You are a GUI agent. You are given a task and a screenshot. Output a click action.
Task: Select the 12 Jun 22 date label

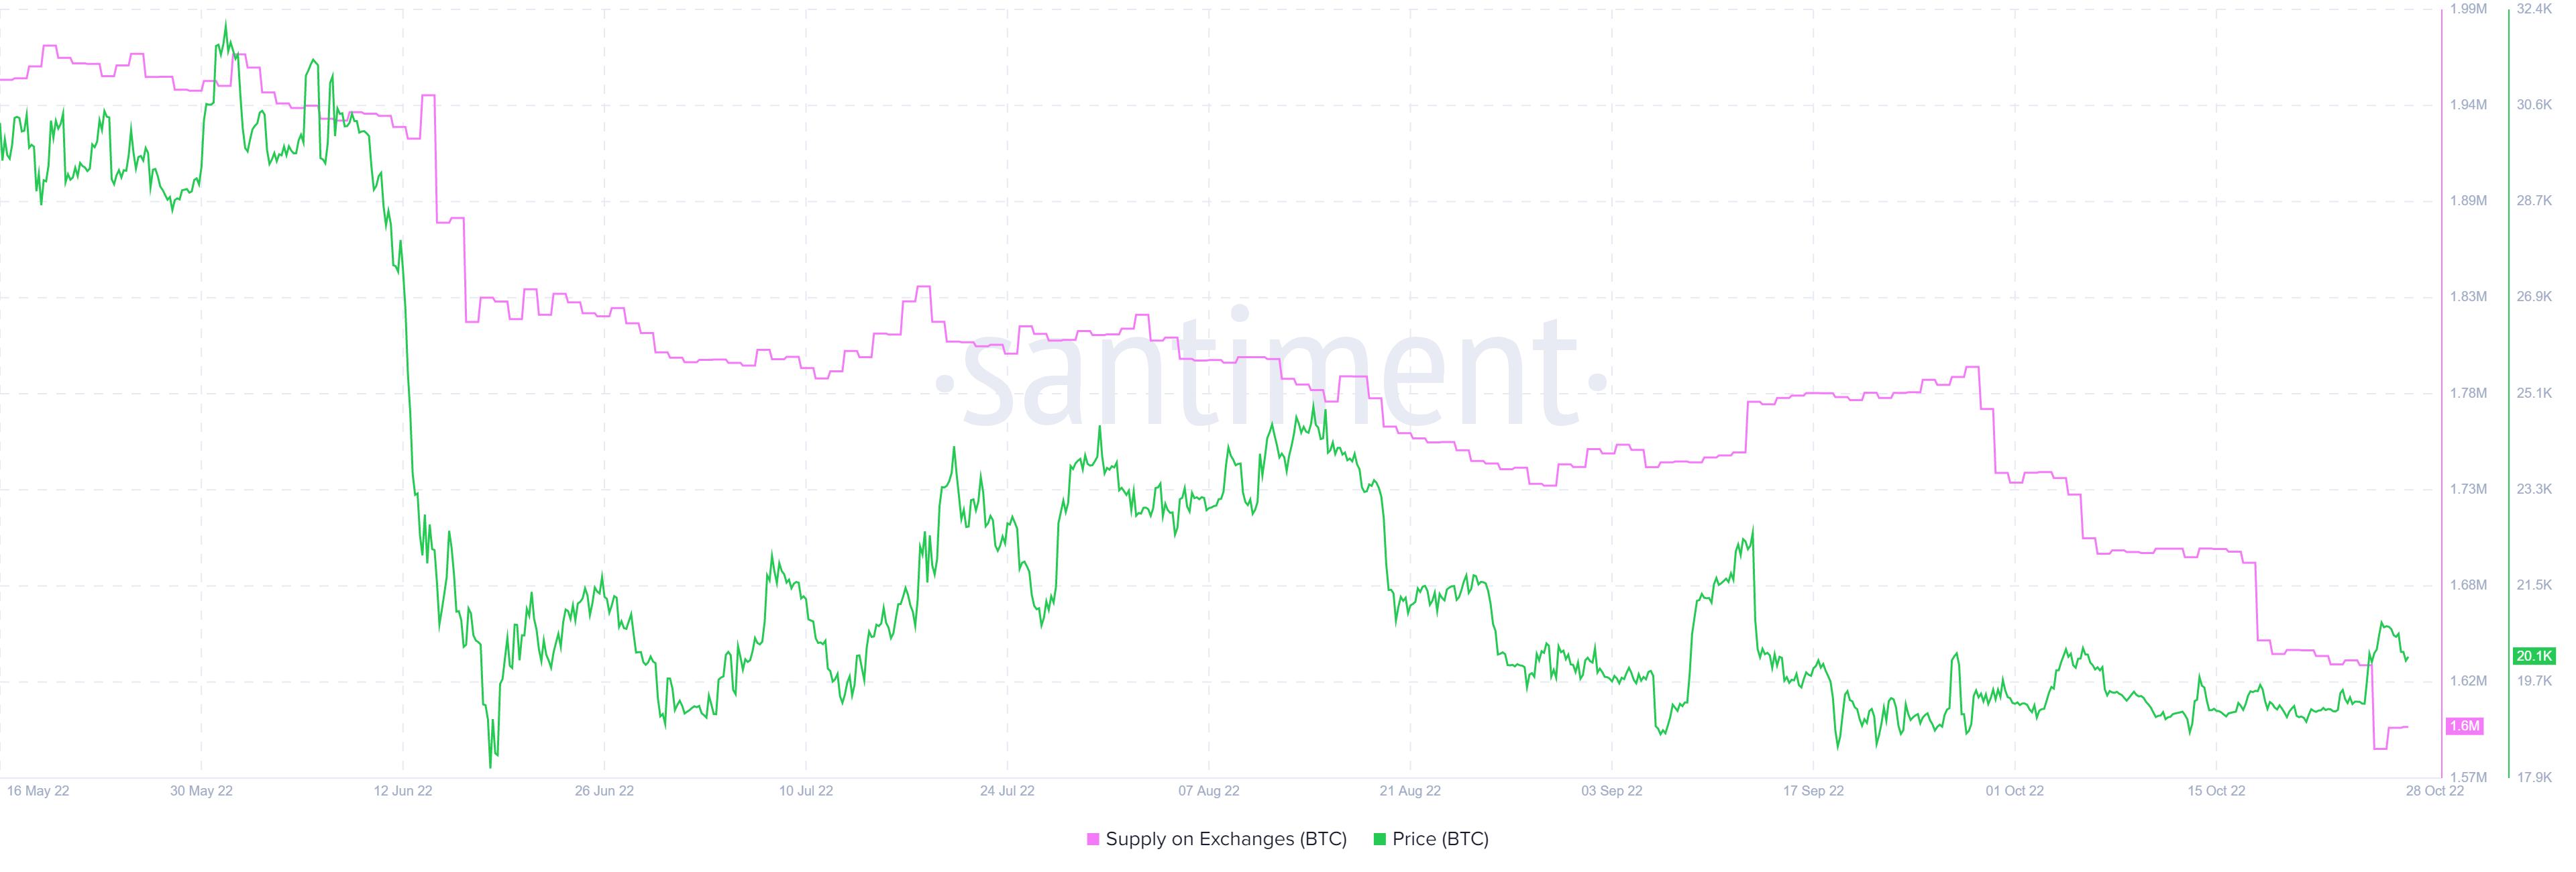click(403, 791)
